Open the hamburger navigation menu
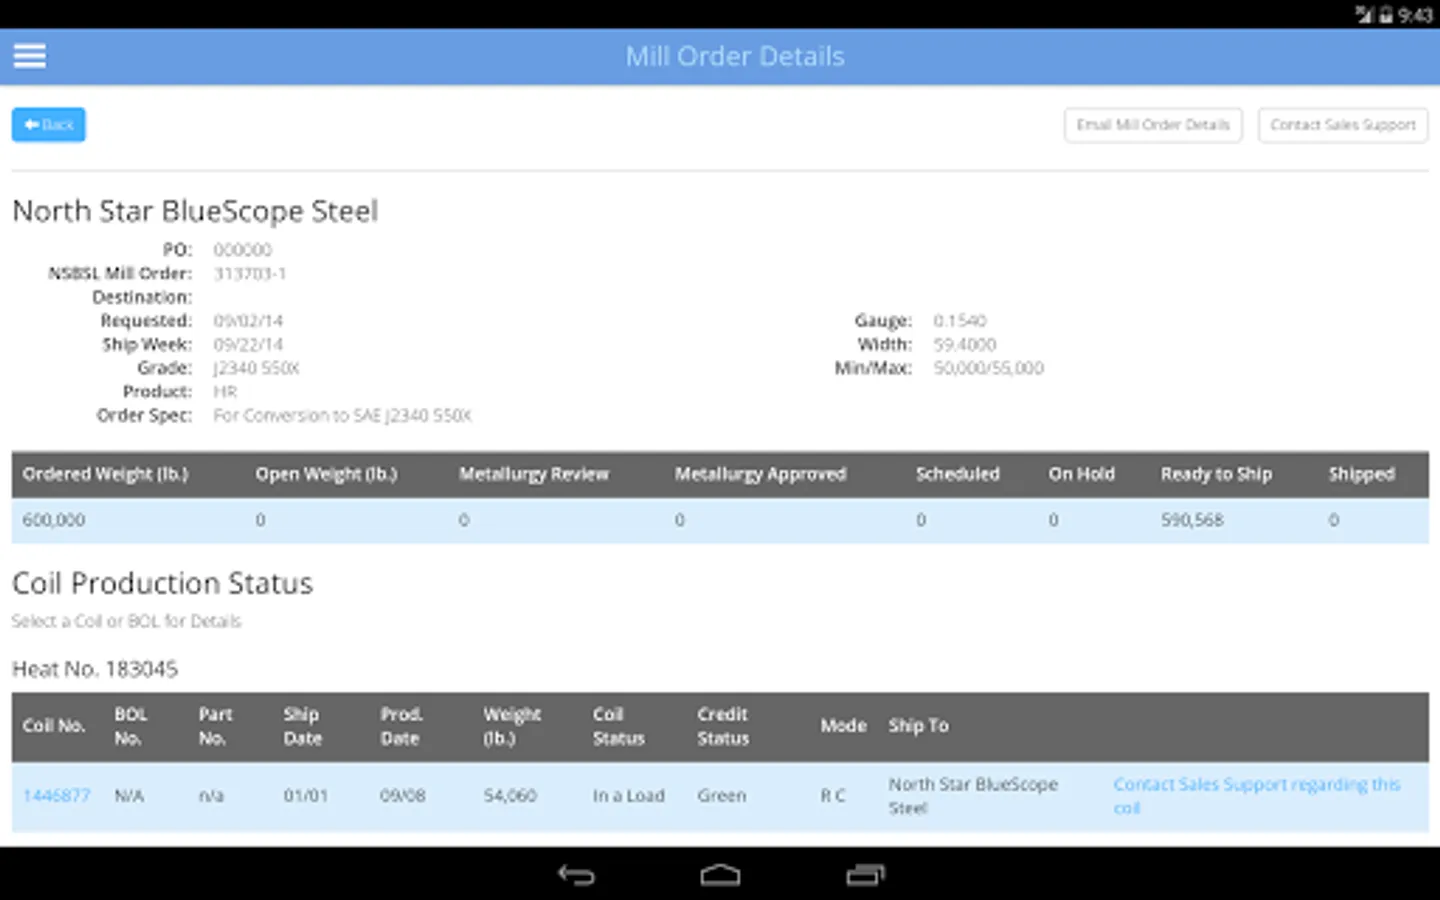The image size is (1440, 900). pos(29,56)
